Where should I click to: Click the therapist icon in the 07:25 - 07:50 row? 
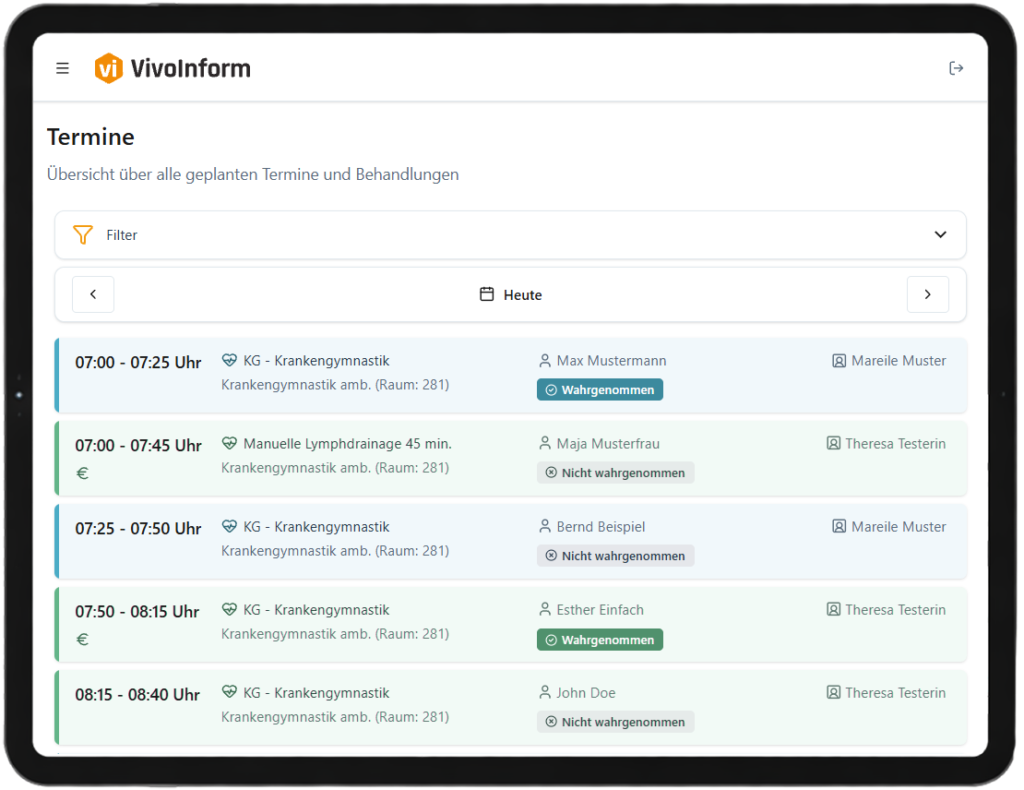[839, 526]
